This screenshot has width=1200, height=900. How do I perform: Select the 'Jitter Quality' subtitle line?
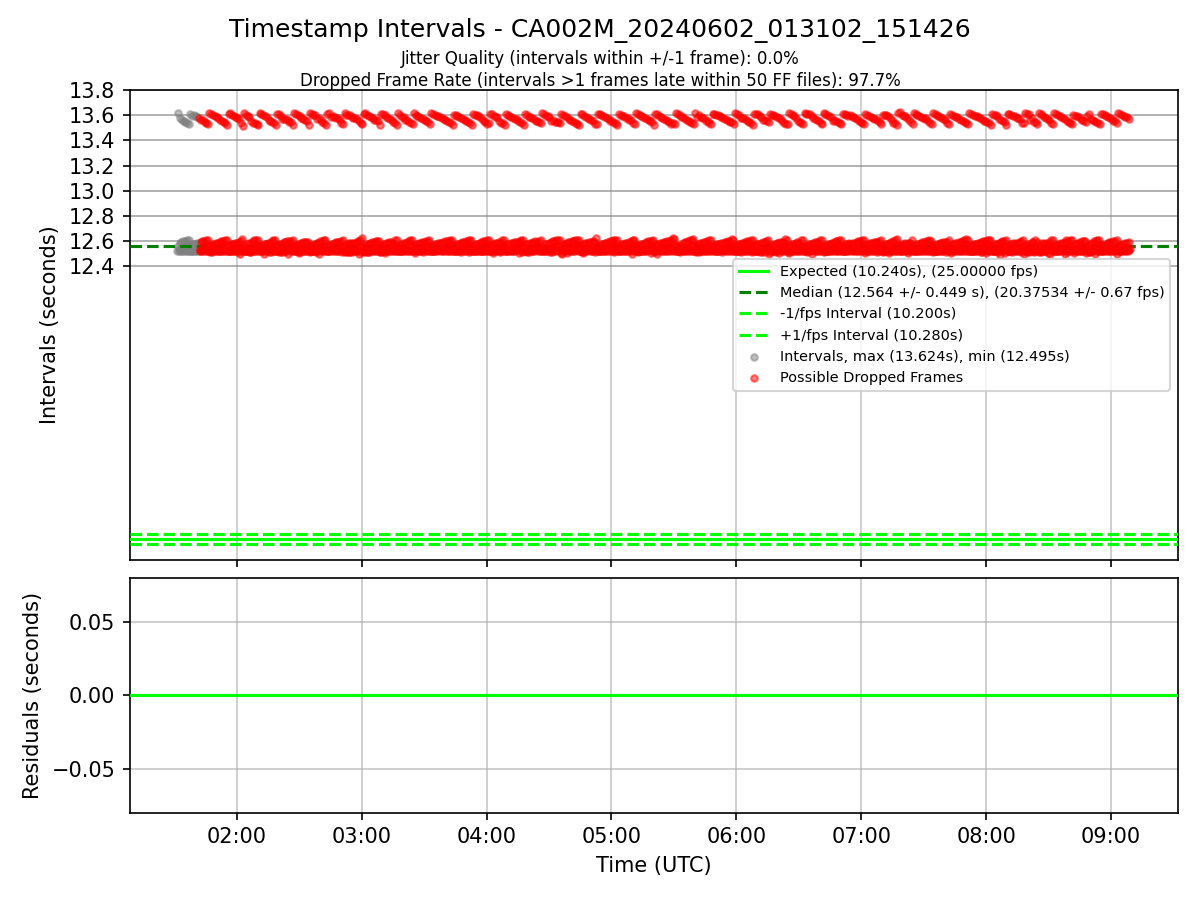click(x=599, y=58)
